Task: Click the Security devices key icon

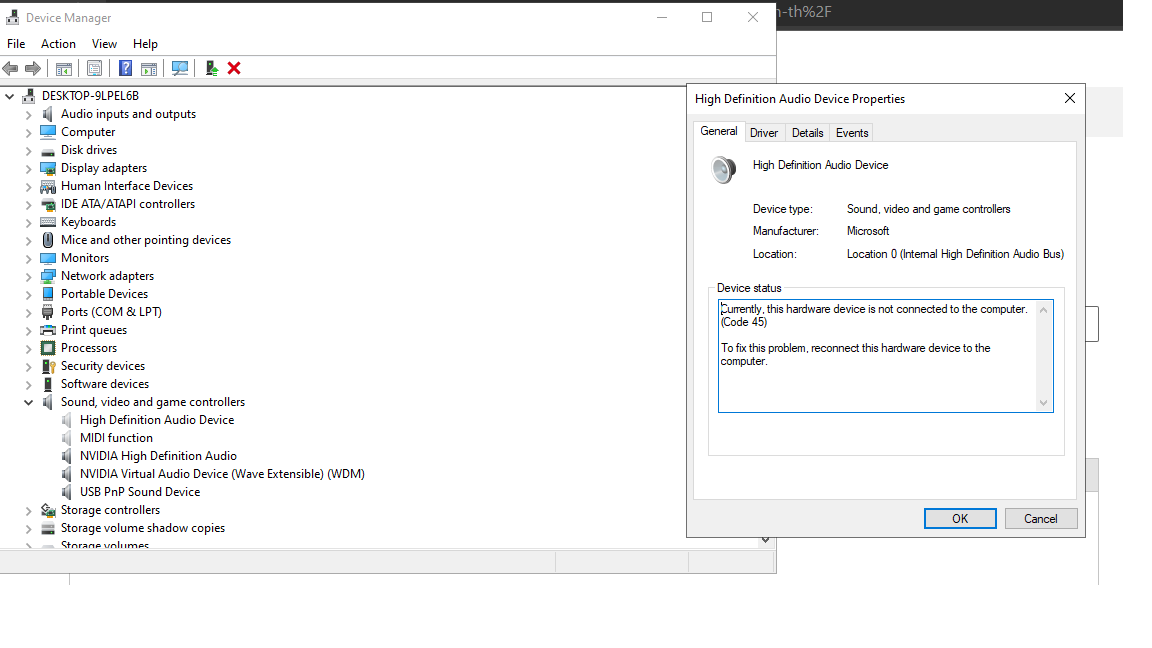Action: click(x=48, y=366)
